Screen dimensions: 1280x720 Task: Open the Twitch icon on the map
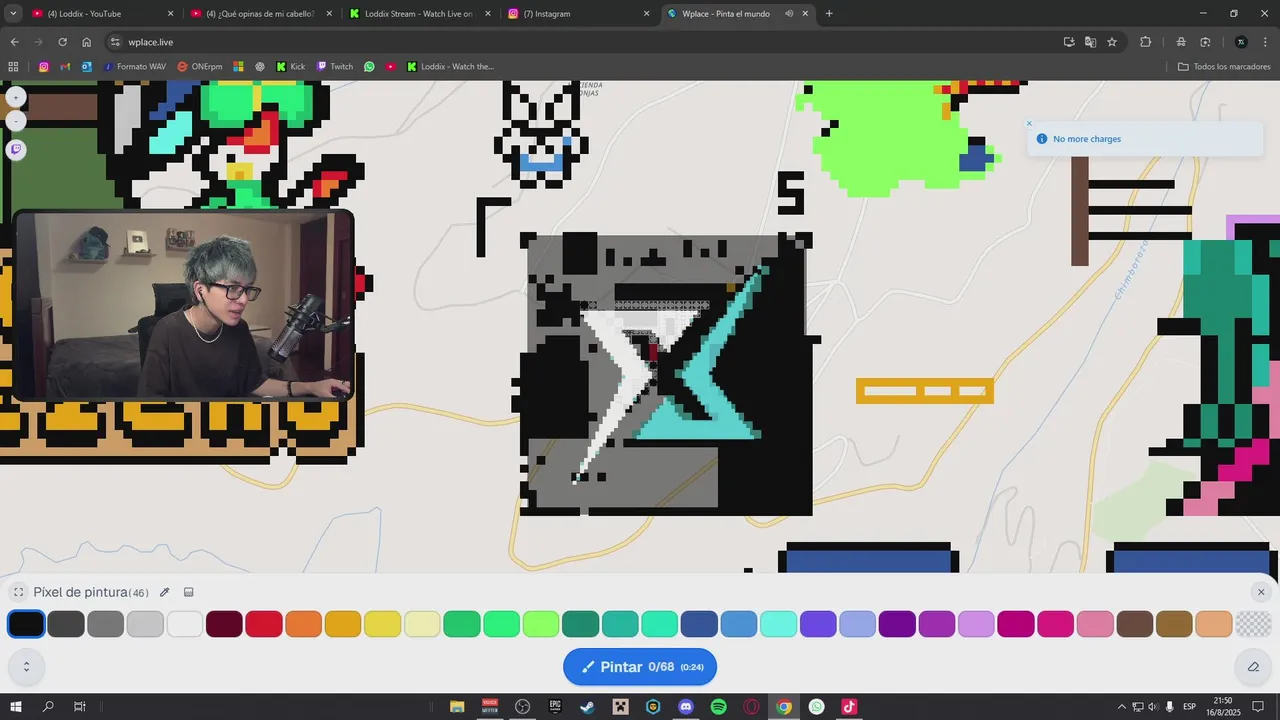[16, 149]
